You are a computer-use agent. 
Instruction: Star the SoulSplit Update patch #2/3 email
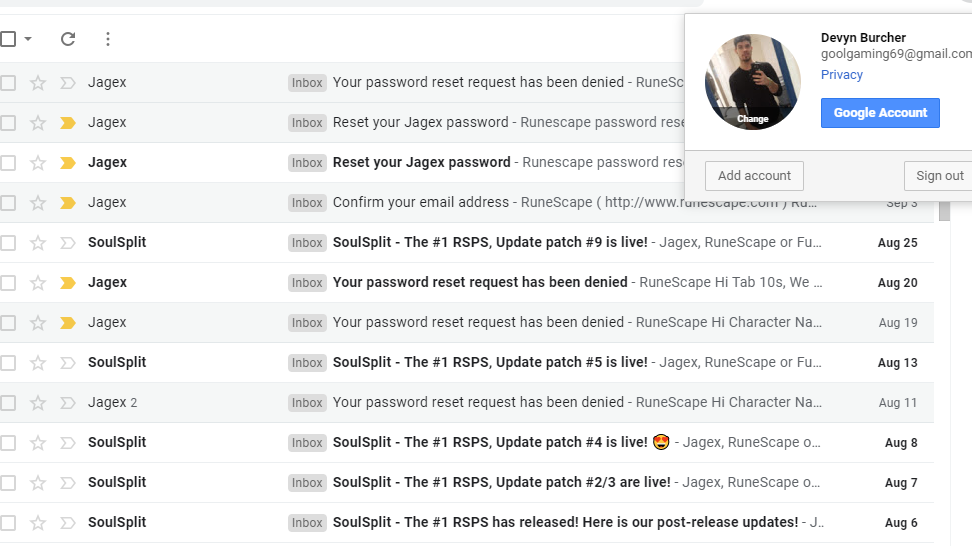point(38,482)
